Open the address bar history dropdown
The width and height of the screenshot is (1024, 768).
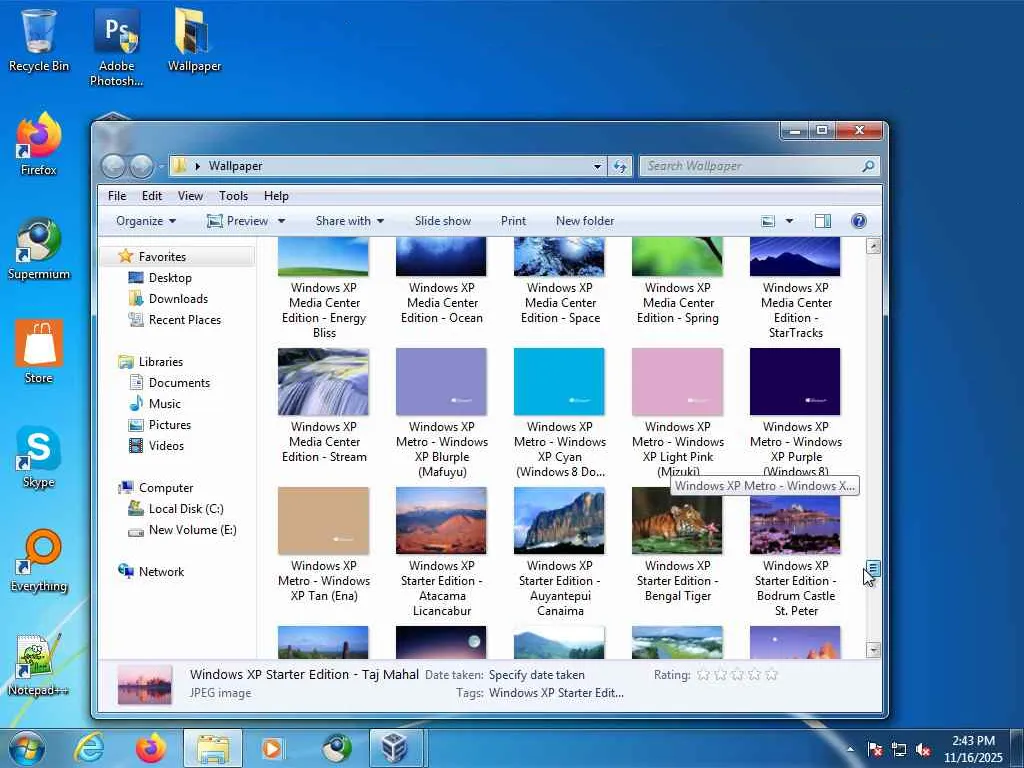pos(597,167)
